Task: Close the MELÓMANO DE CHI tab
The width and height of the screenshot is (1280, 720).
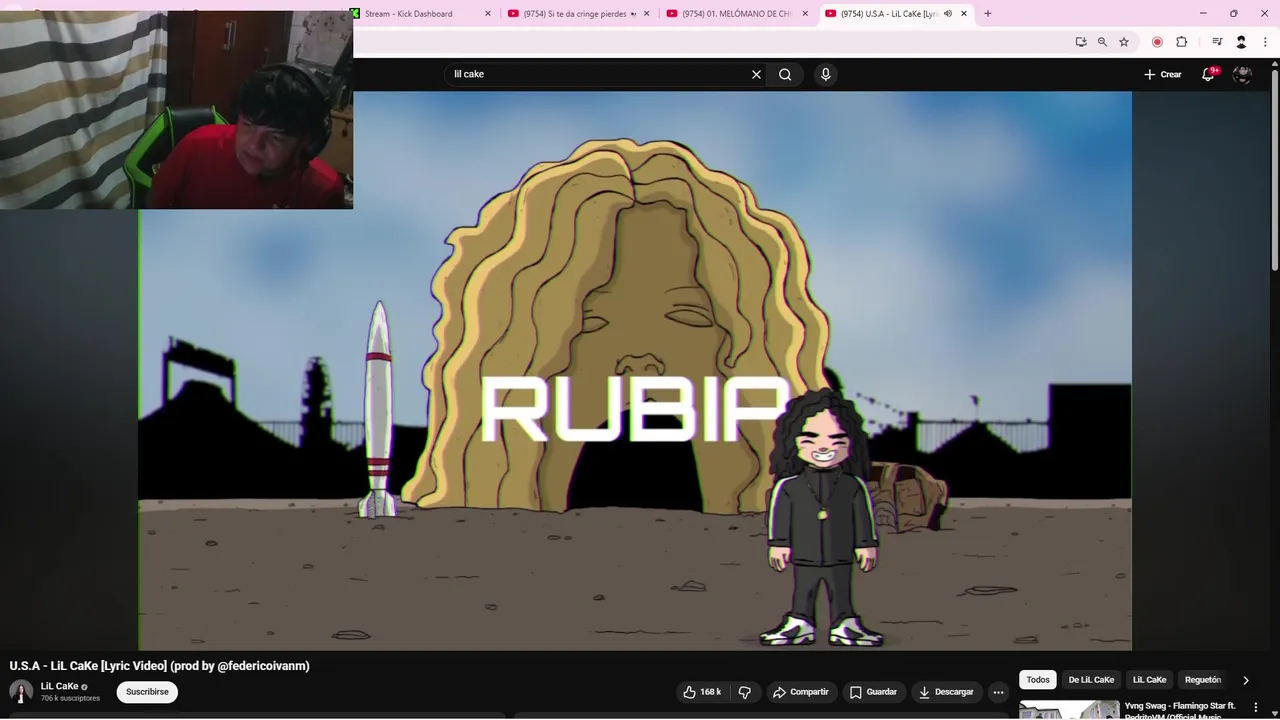Action: click(805, 13)
